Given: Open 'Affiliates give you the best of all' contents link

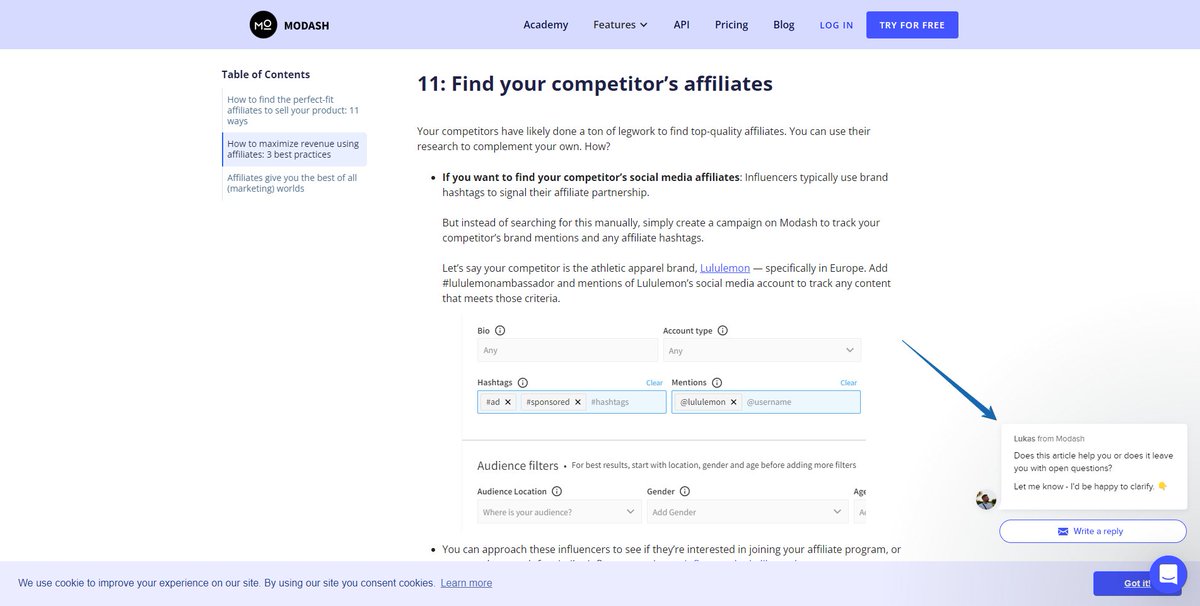Looking at the screenshot, I should pyautogui.click(x=294, y=183).
